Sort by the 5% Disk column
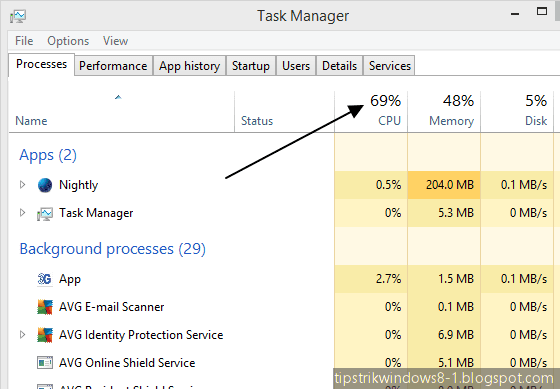560x389 pixels. point(517,111)
